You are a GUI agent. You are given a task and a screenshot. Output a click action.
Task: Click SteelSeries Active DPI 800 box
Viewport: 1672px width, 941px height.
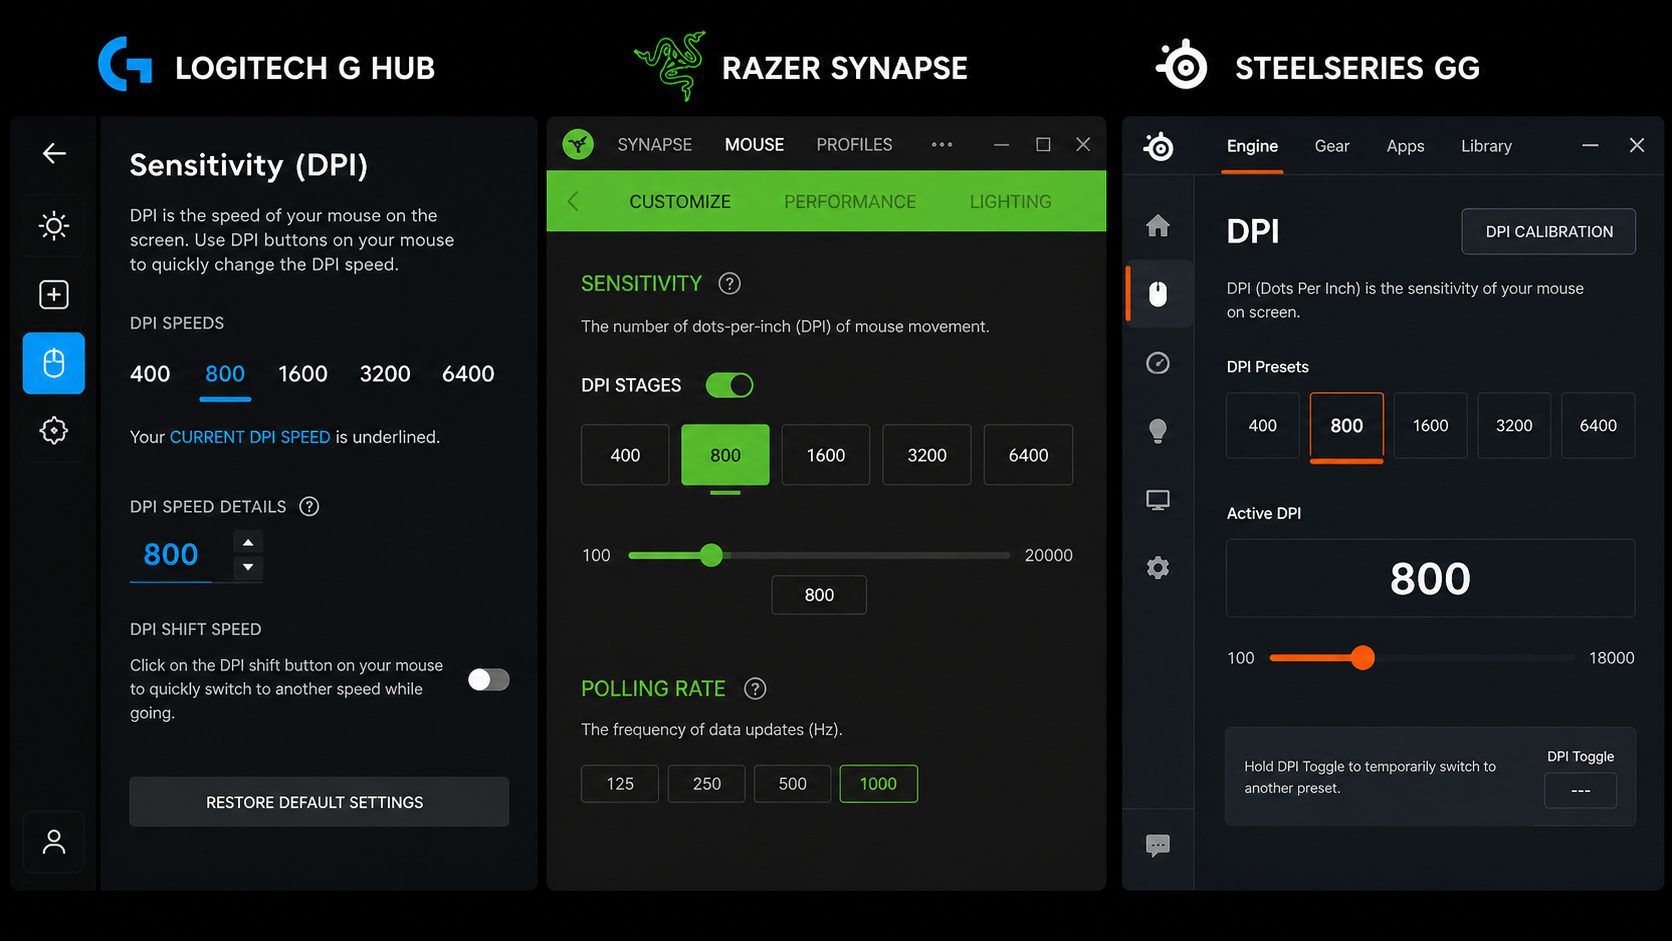click(x=1430, y=579)
